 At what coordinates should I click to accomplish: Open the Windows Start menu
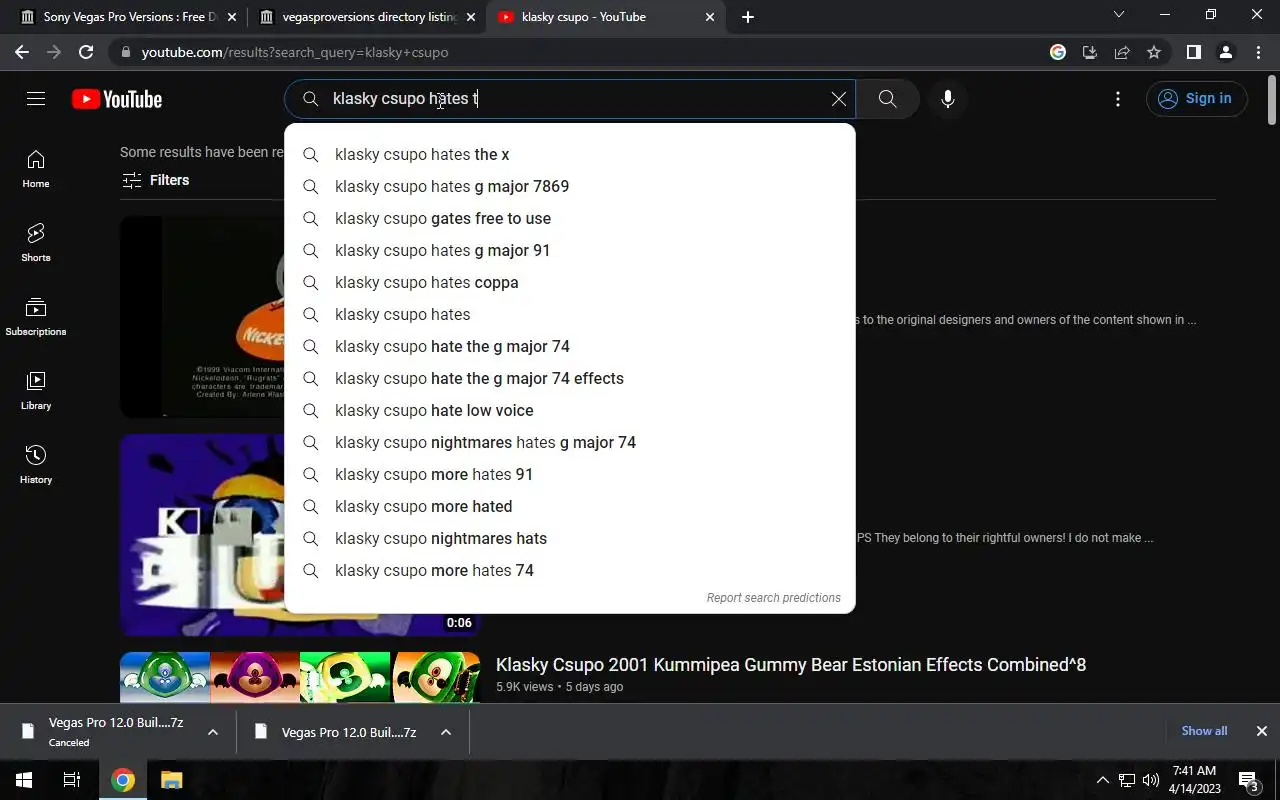[24, 780]
